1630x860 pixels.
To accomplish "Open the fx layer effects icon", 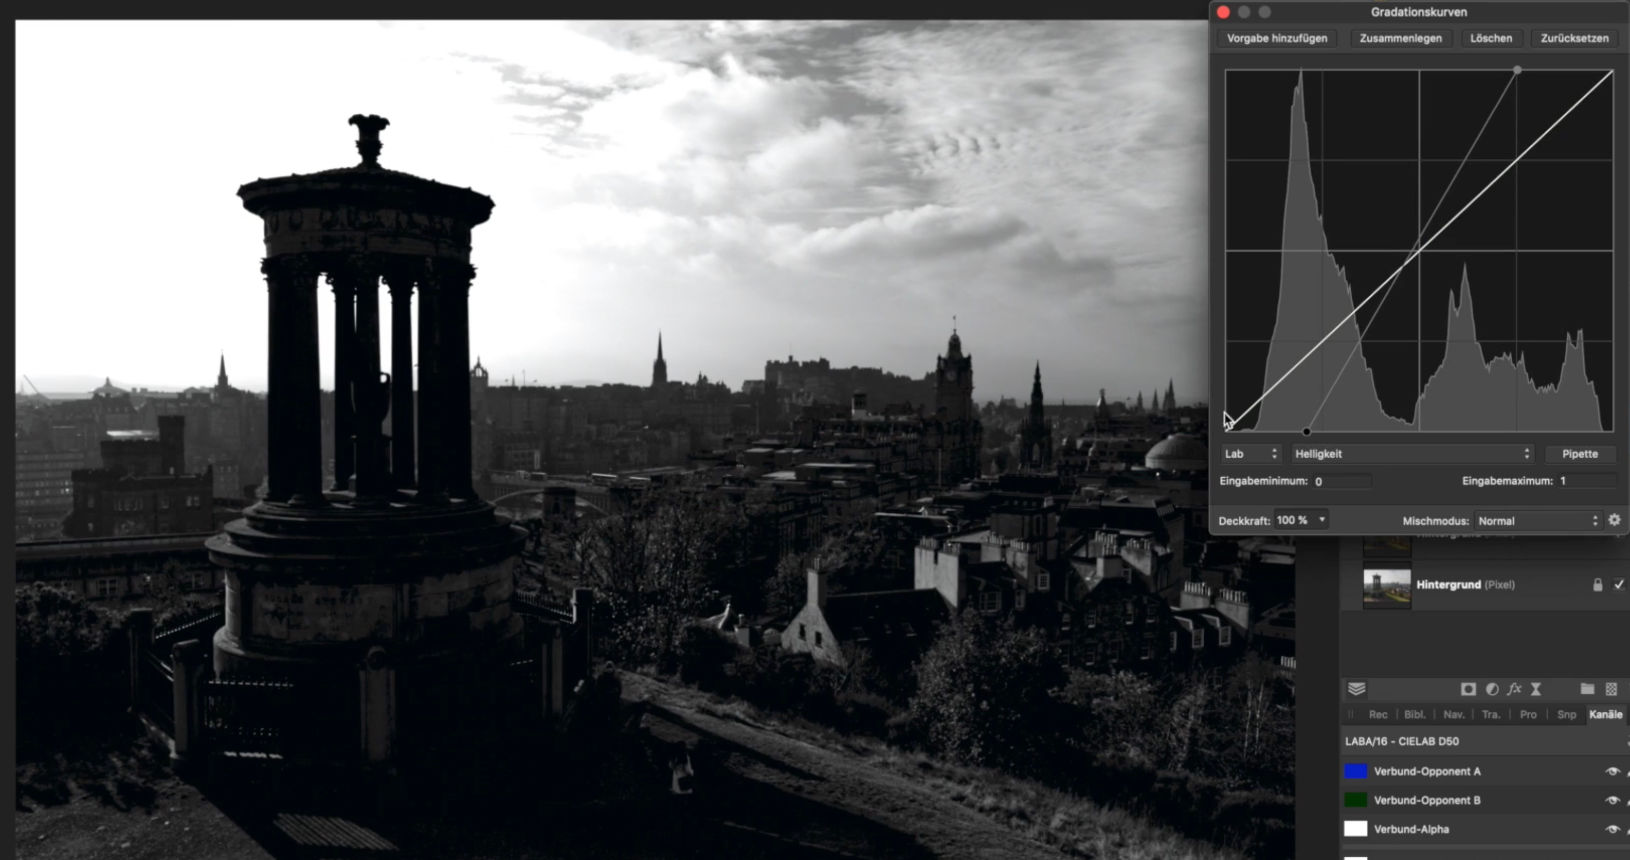I will tap(1514, 689).
